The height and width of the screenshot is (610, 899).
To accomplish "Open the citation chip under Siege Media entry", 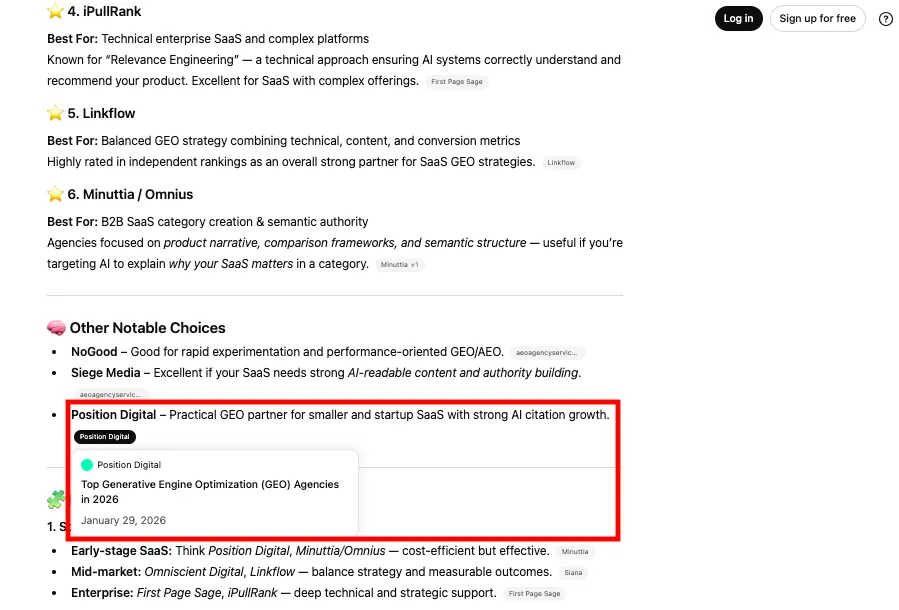I will click(x=110, y=395).
